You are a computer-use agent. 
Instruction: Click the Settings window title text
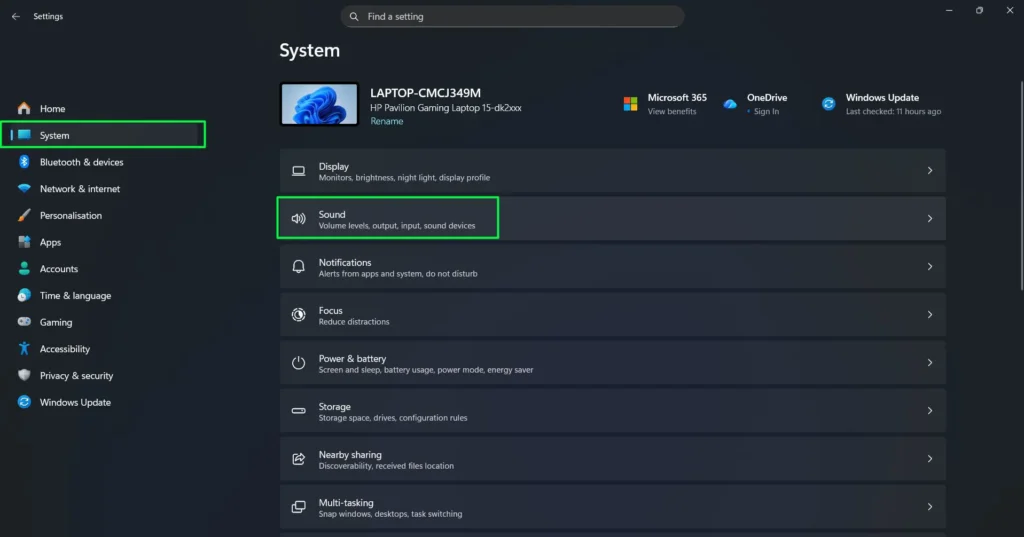[48, 16]
